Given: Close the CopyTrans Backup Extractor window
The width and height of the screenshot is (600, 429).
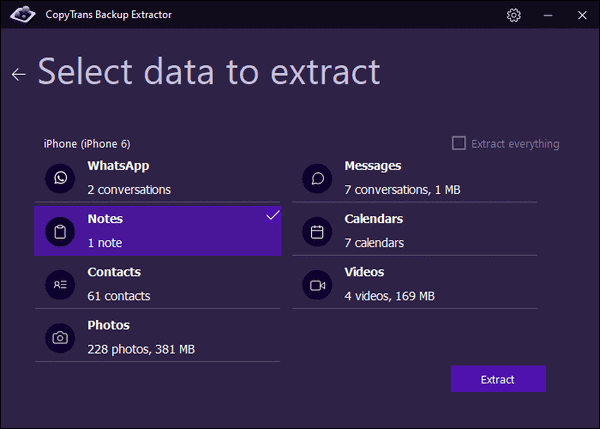Looking at the screenshot, I should pos(582,15).
